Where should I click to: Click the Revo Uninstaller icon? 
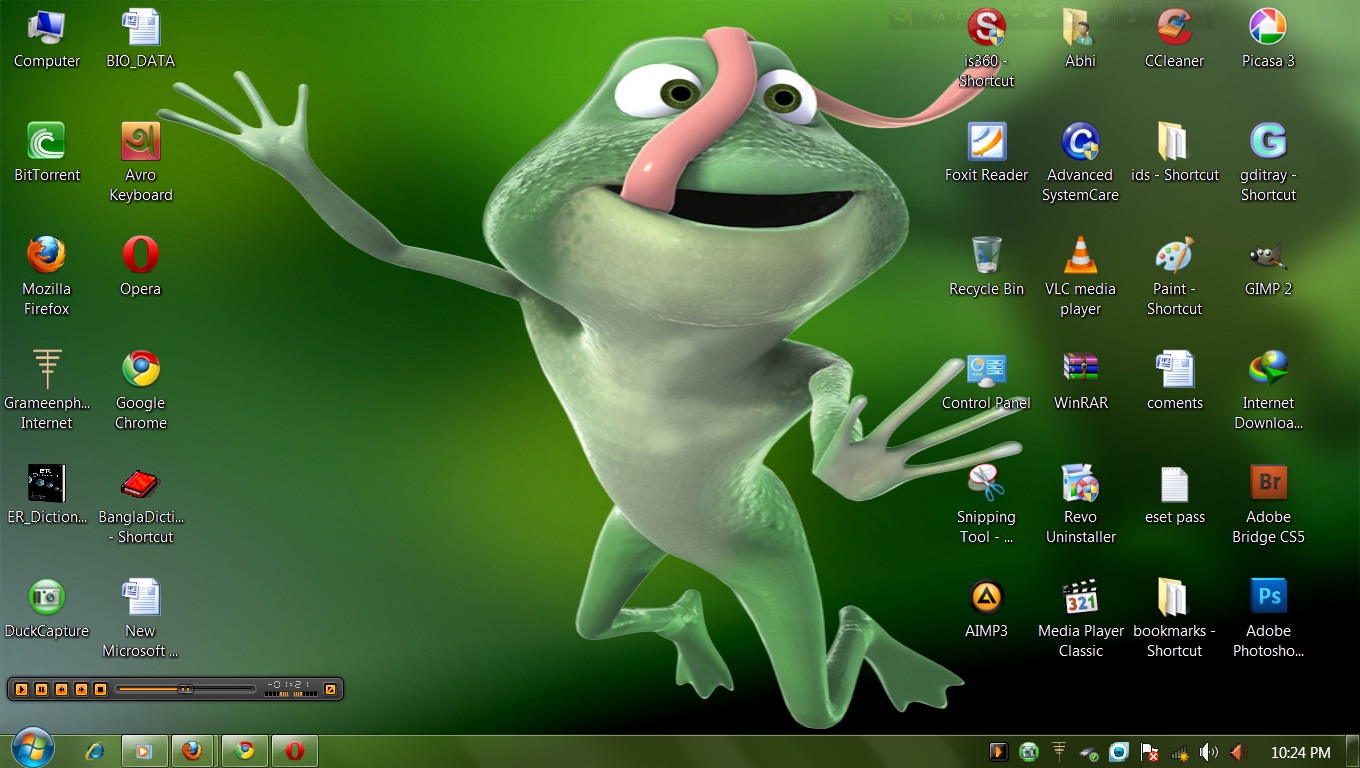click(1080, 505)
